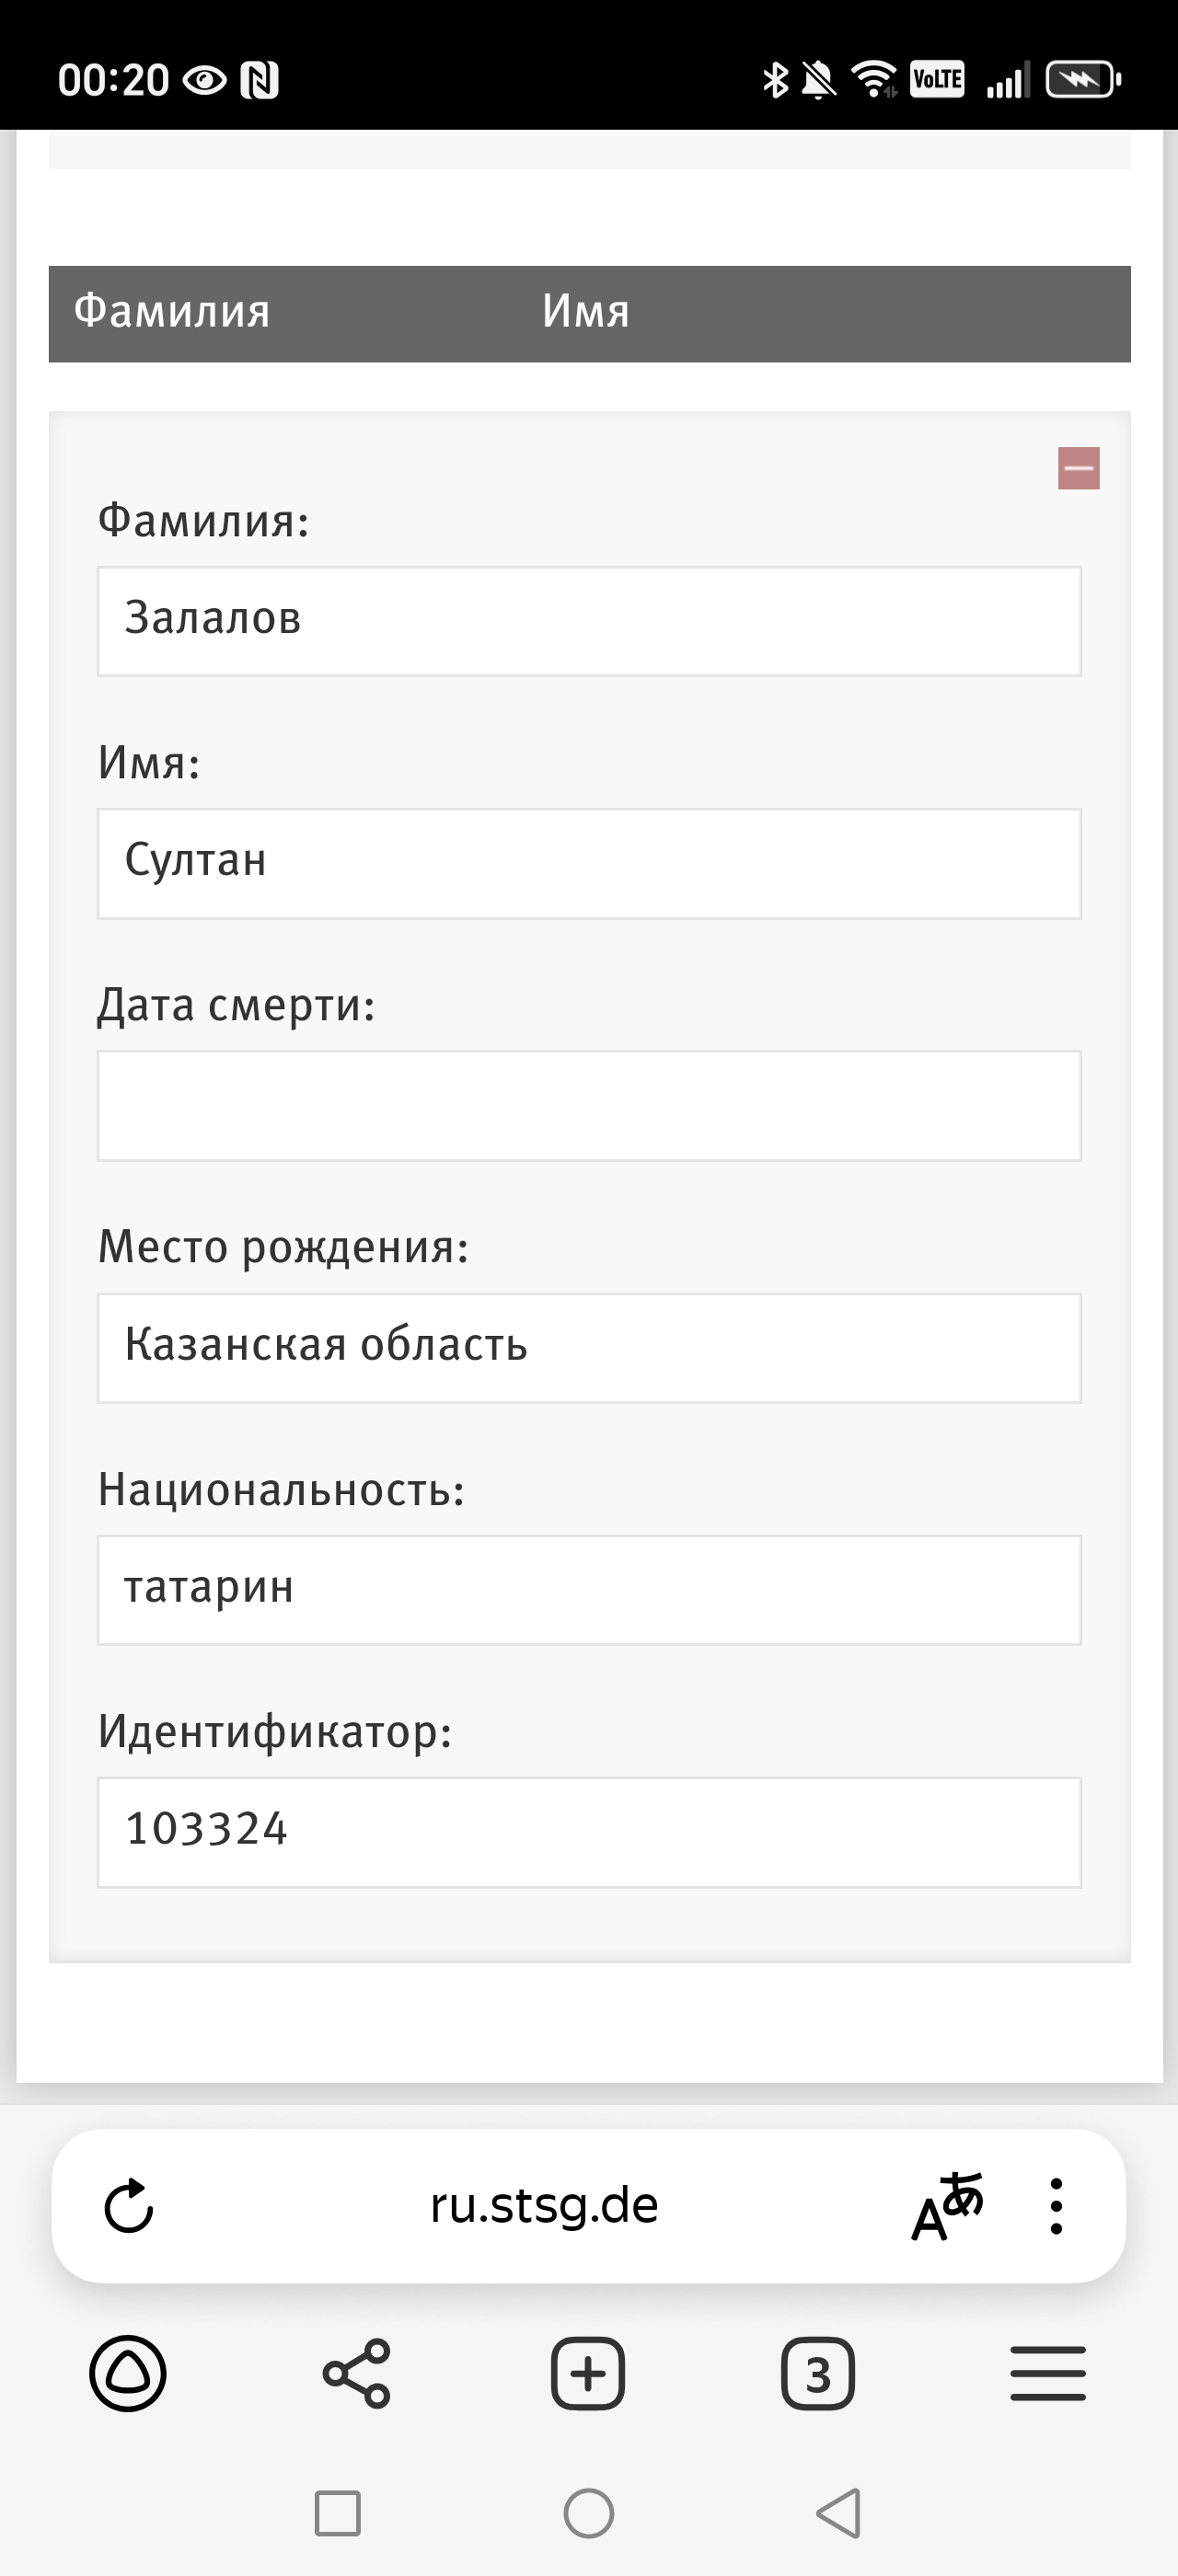Viewport: 1178px width, 2576px height.
Task: Tap the Android home circle button
Action: [589, 2513]
